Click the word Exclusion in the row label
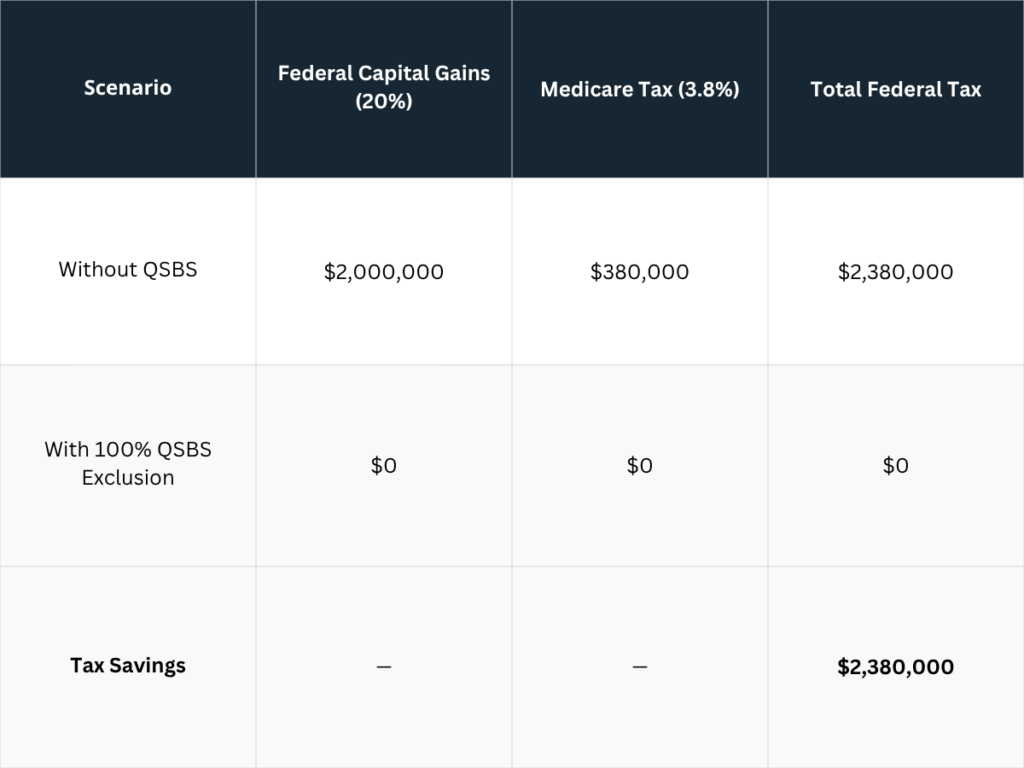Image resolution: width=1024 pixels, height=768 pixels. 128,478
